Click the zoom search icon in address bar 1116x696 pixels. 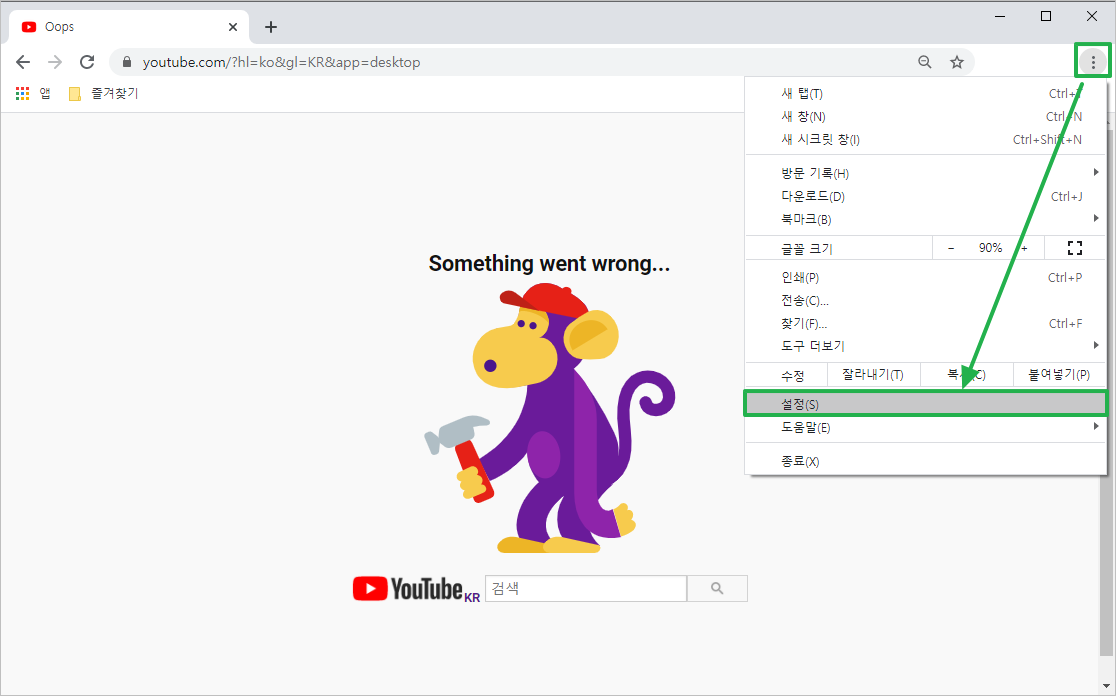click(x=924, y=61)
